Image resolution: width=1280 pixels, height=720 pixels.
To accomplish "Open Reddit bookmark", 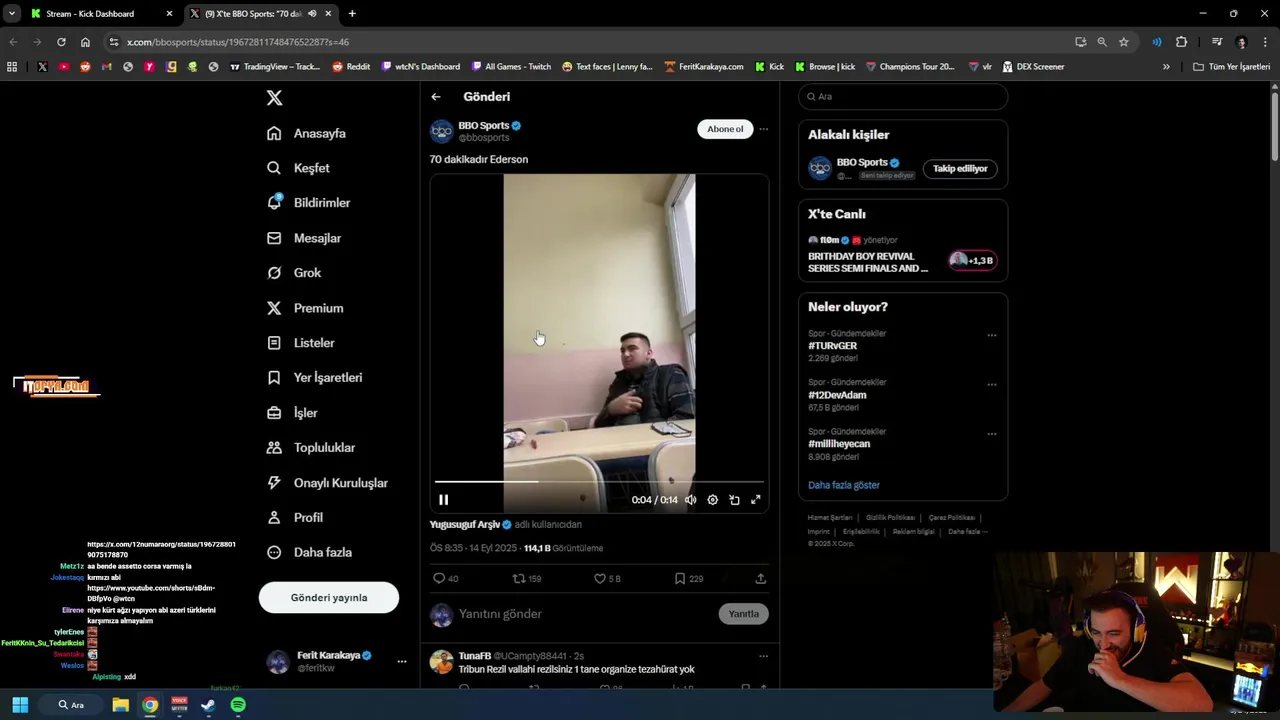I will (351, 67).
